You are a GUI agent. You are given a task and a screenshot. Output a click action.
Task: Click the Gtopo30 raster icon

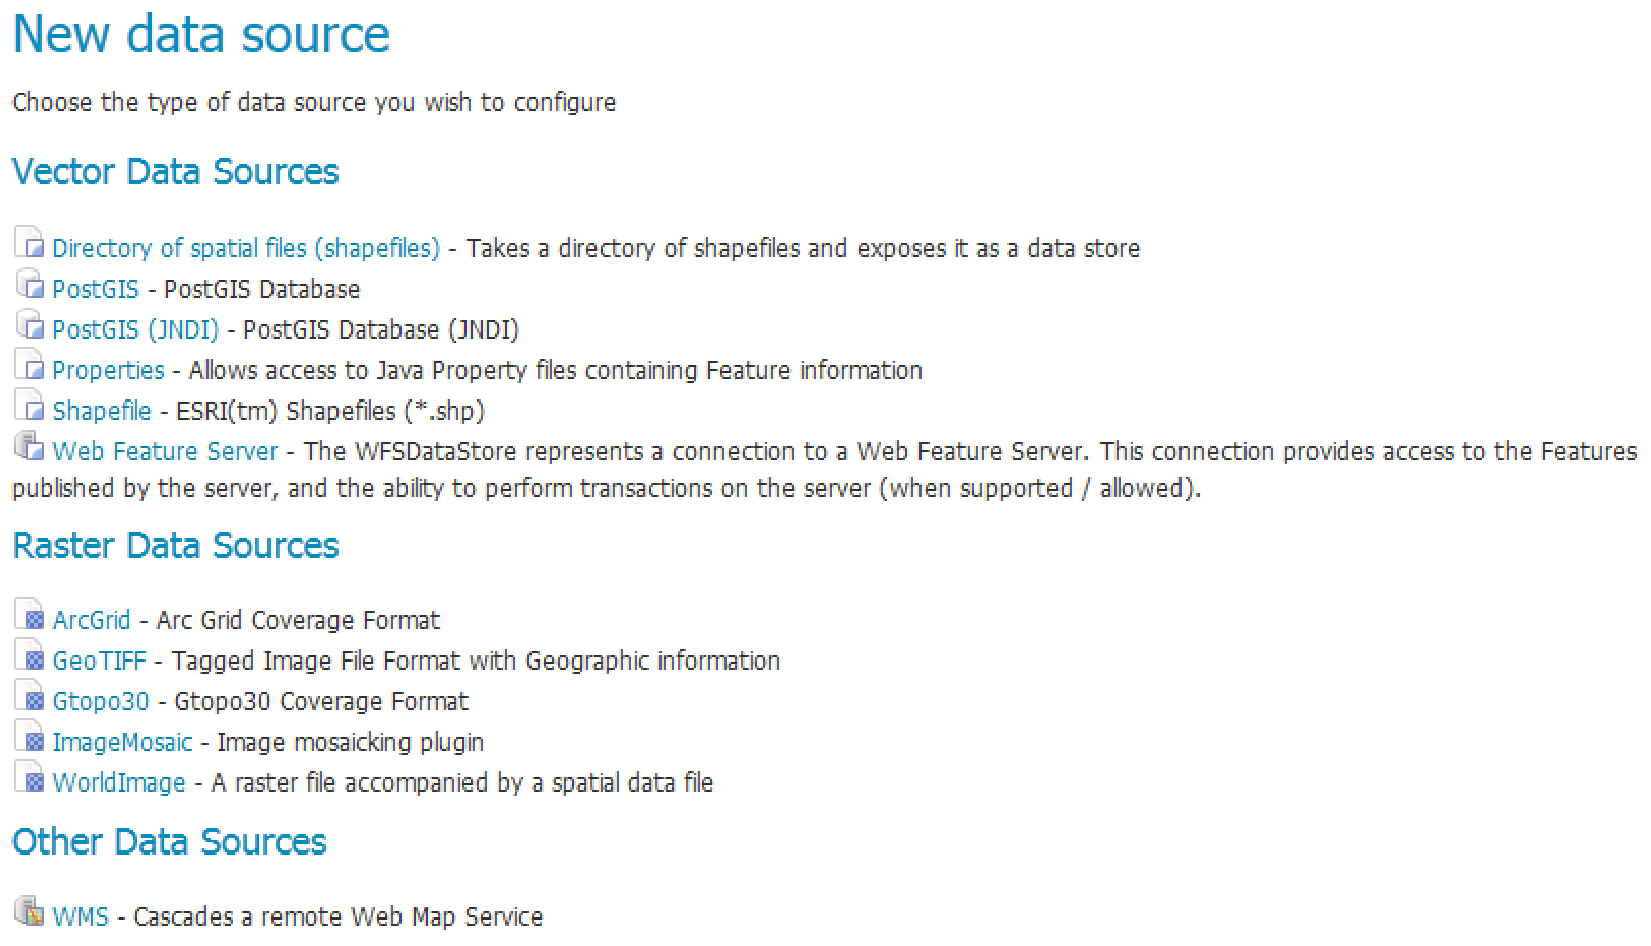click(x=30, y=697)
